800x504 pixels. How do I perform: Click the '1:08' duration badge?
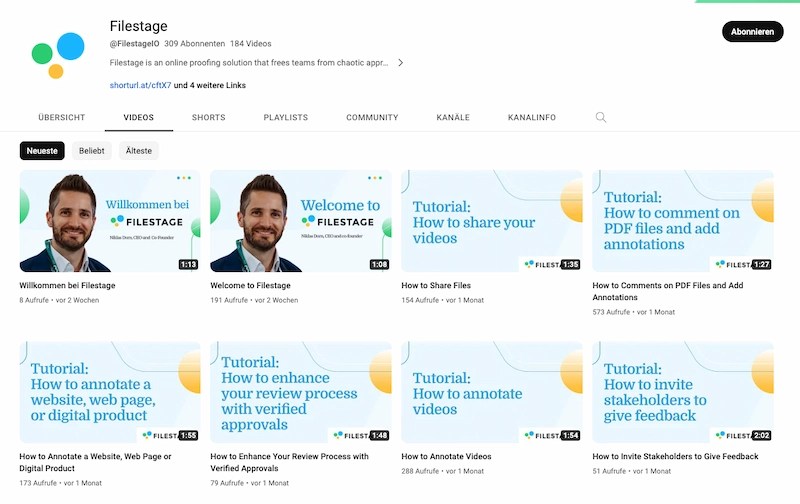(379, 264)
